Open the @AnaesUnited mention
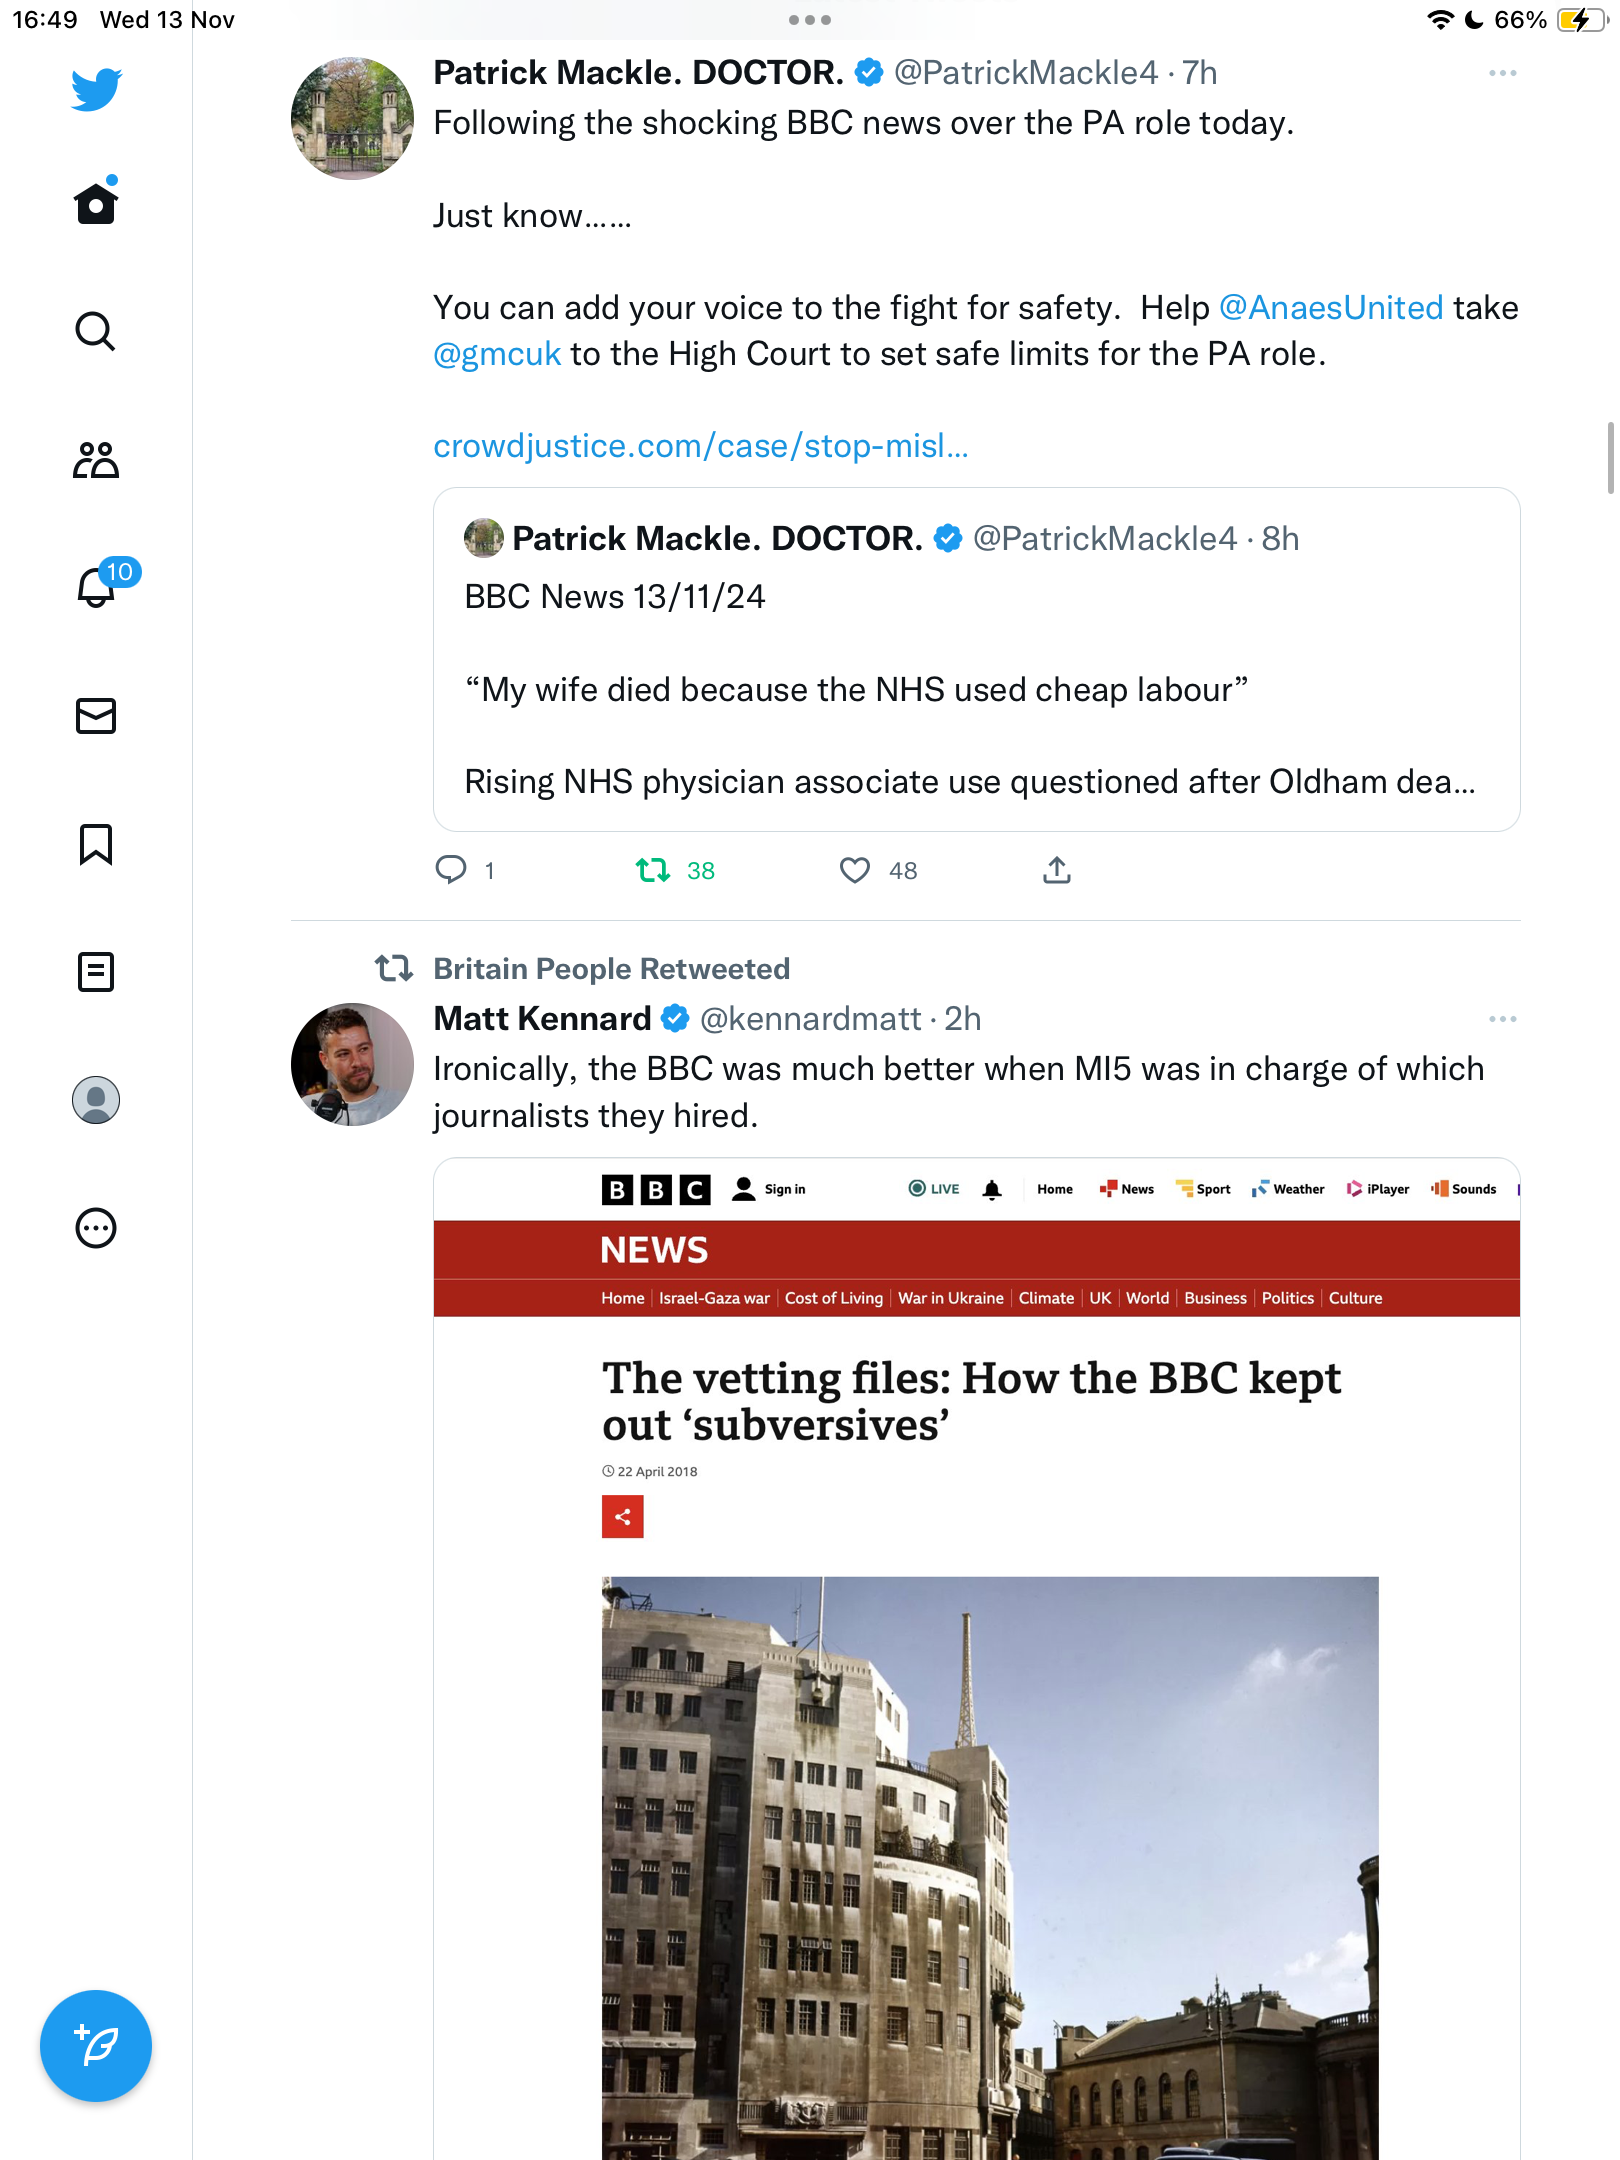 click(x=1331, y=308)
